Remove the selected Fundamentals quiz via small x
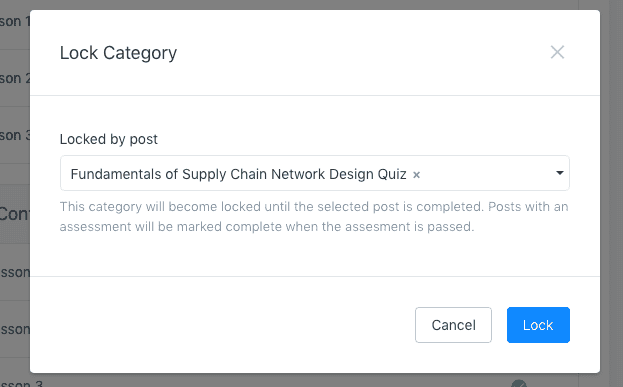623x387 pixels. (x=416, y=175)
